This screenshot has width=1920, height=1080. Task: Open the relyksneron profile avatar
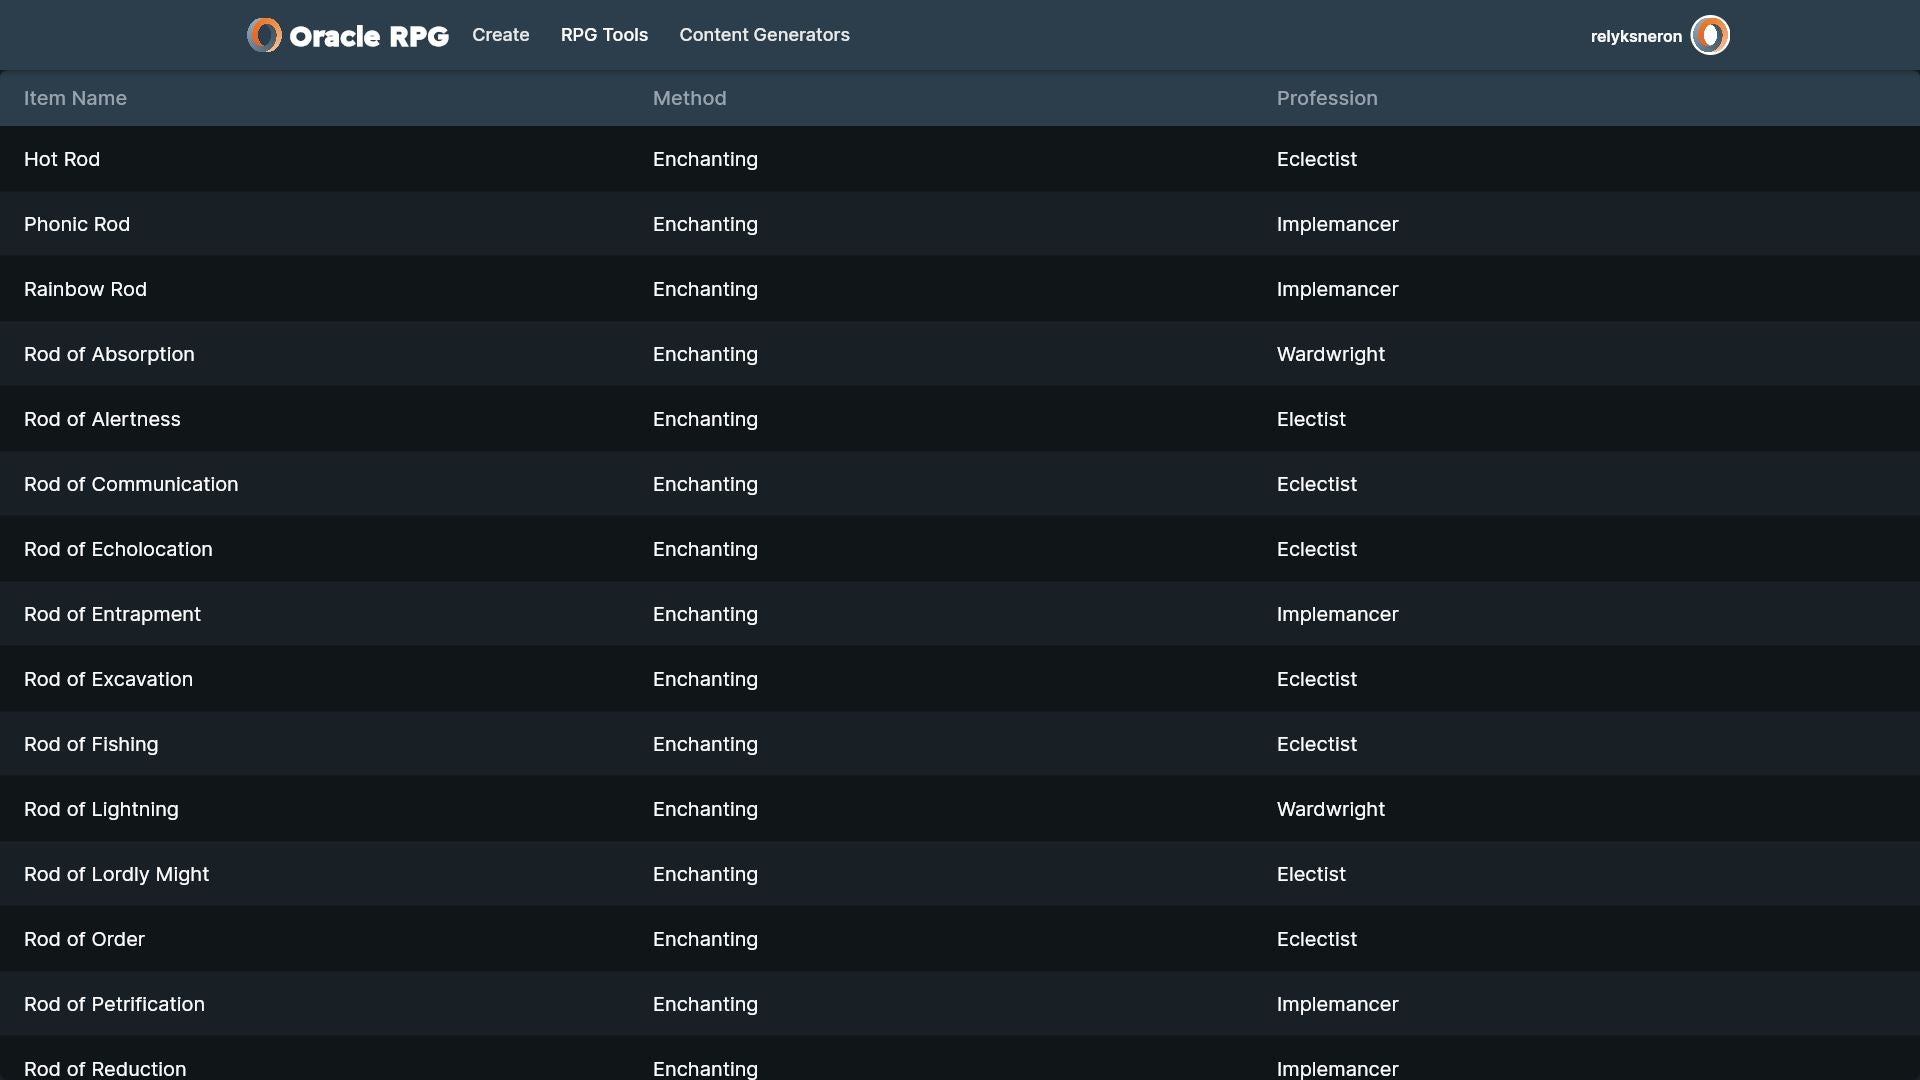[x=1709, y=35]
